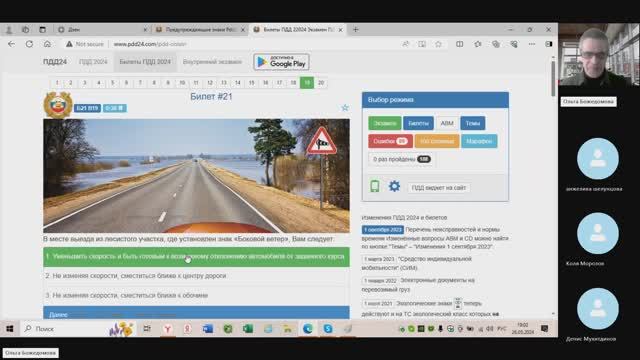This screenshot has height=360, width=640.
Task: Click the ПДД виджет на сайт button
Action: coord(438,188)
